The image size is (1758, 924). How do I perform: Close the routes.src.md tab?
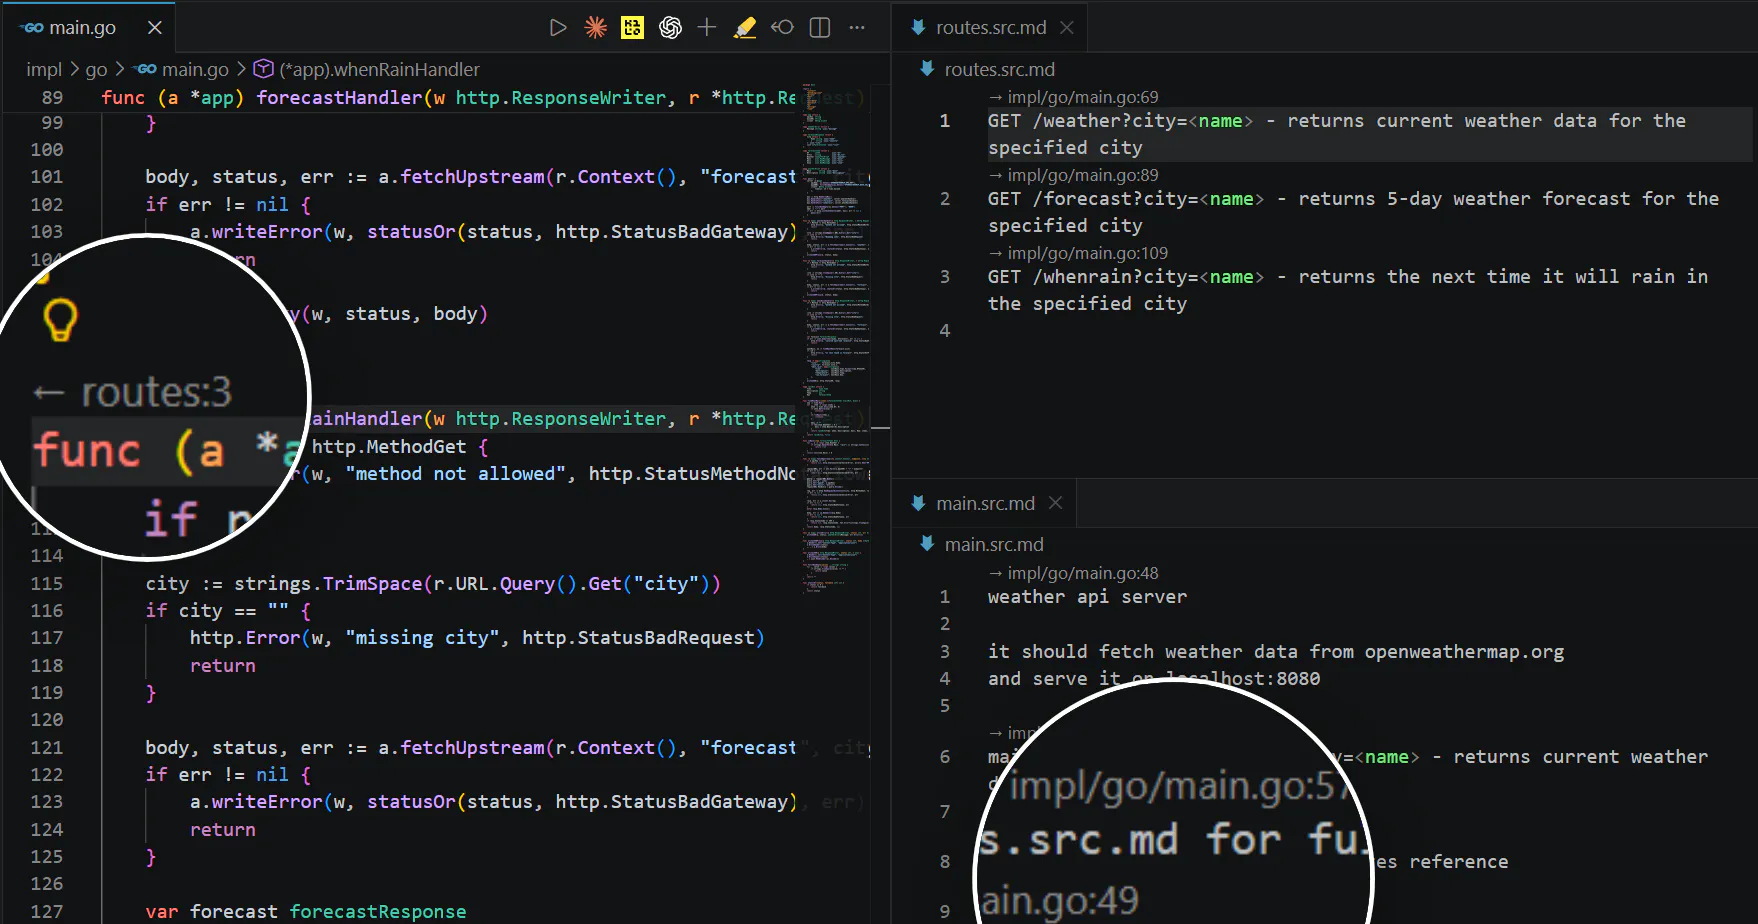point(1067,28)
